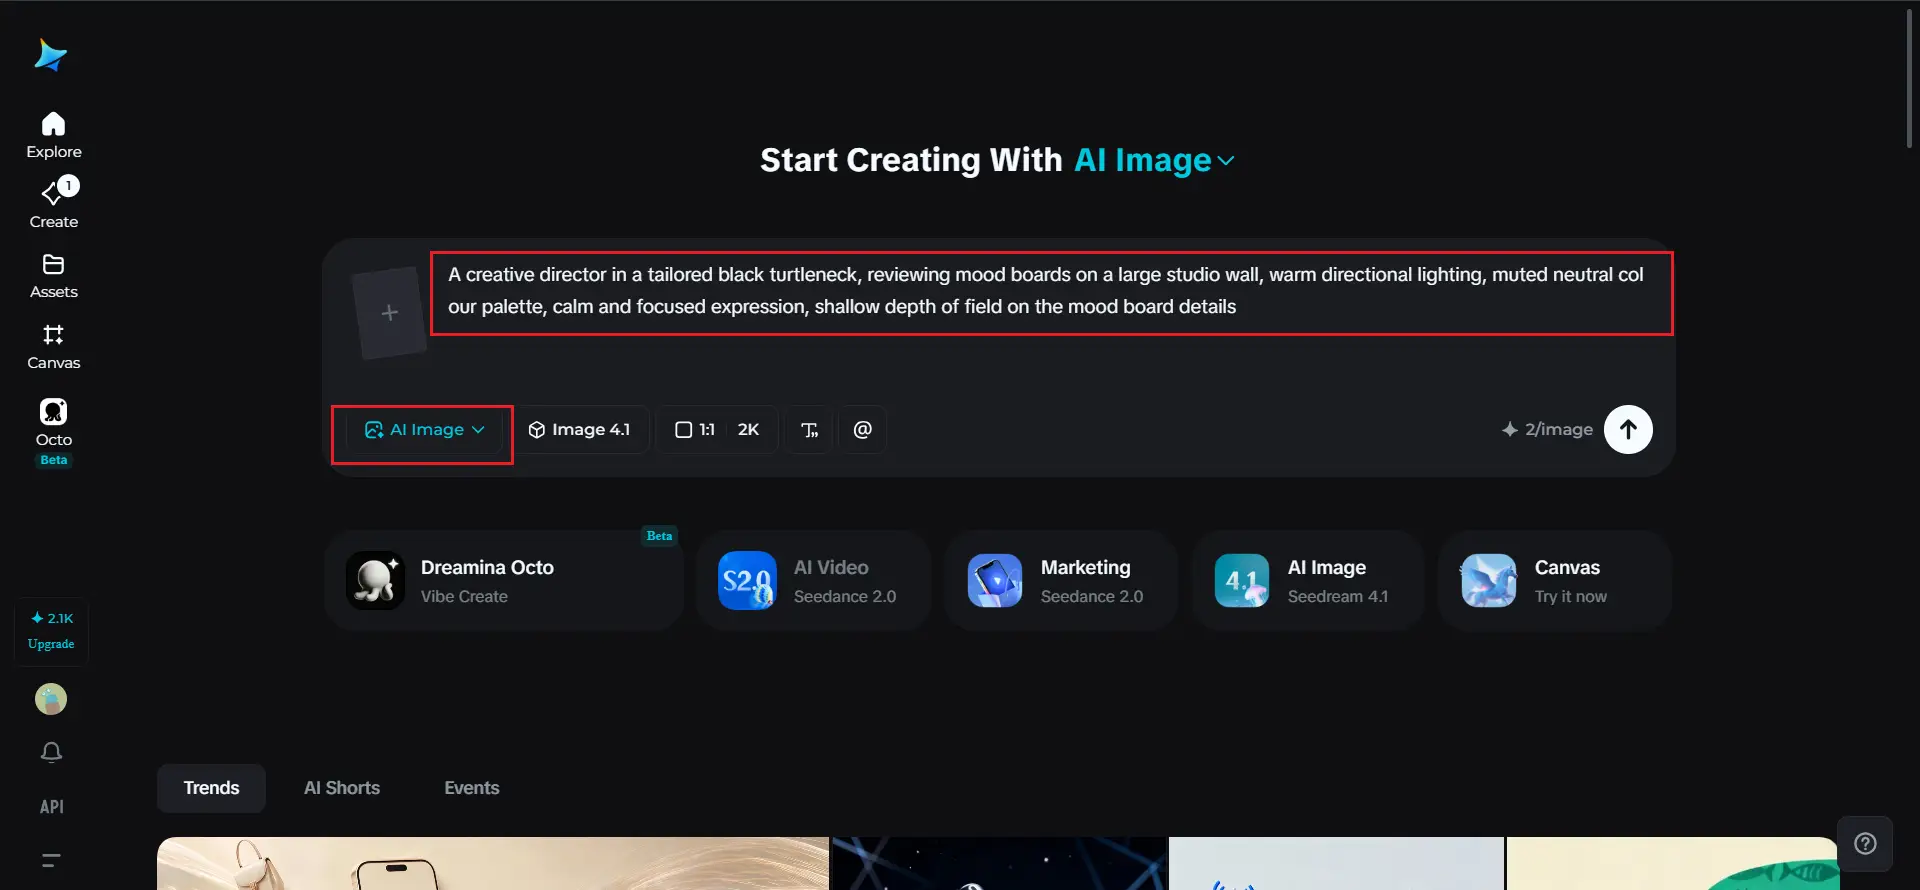Click the @ mention icon in prompt bar
Image resolution: width=1920 pixels, height=890 pixels.
coord(862,429)
